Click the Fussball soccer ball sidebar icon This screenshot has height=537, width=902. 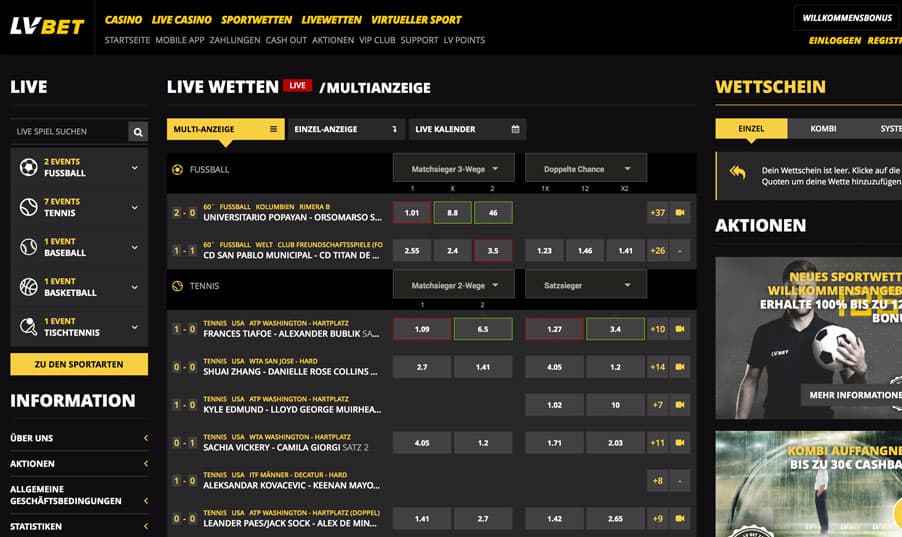(28, 167)
